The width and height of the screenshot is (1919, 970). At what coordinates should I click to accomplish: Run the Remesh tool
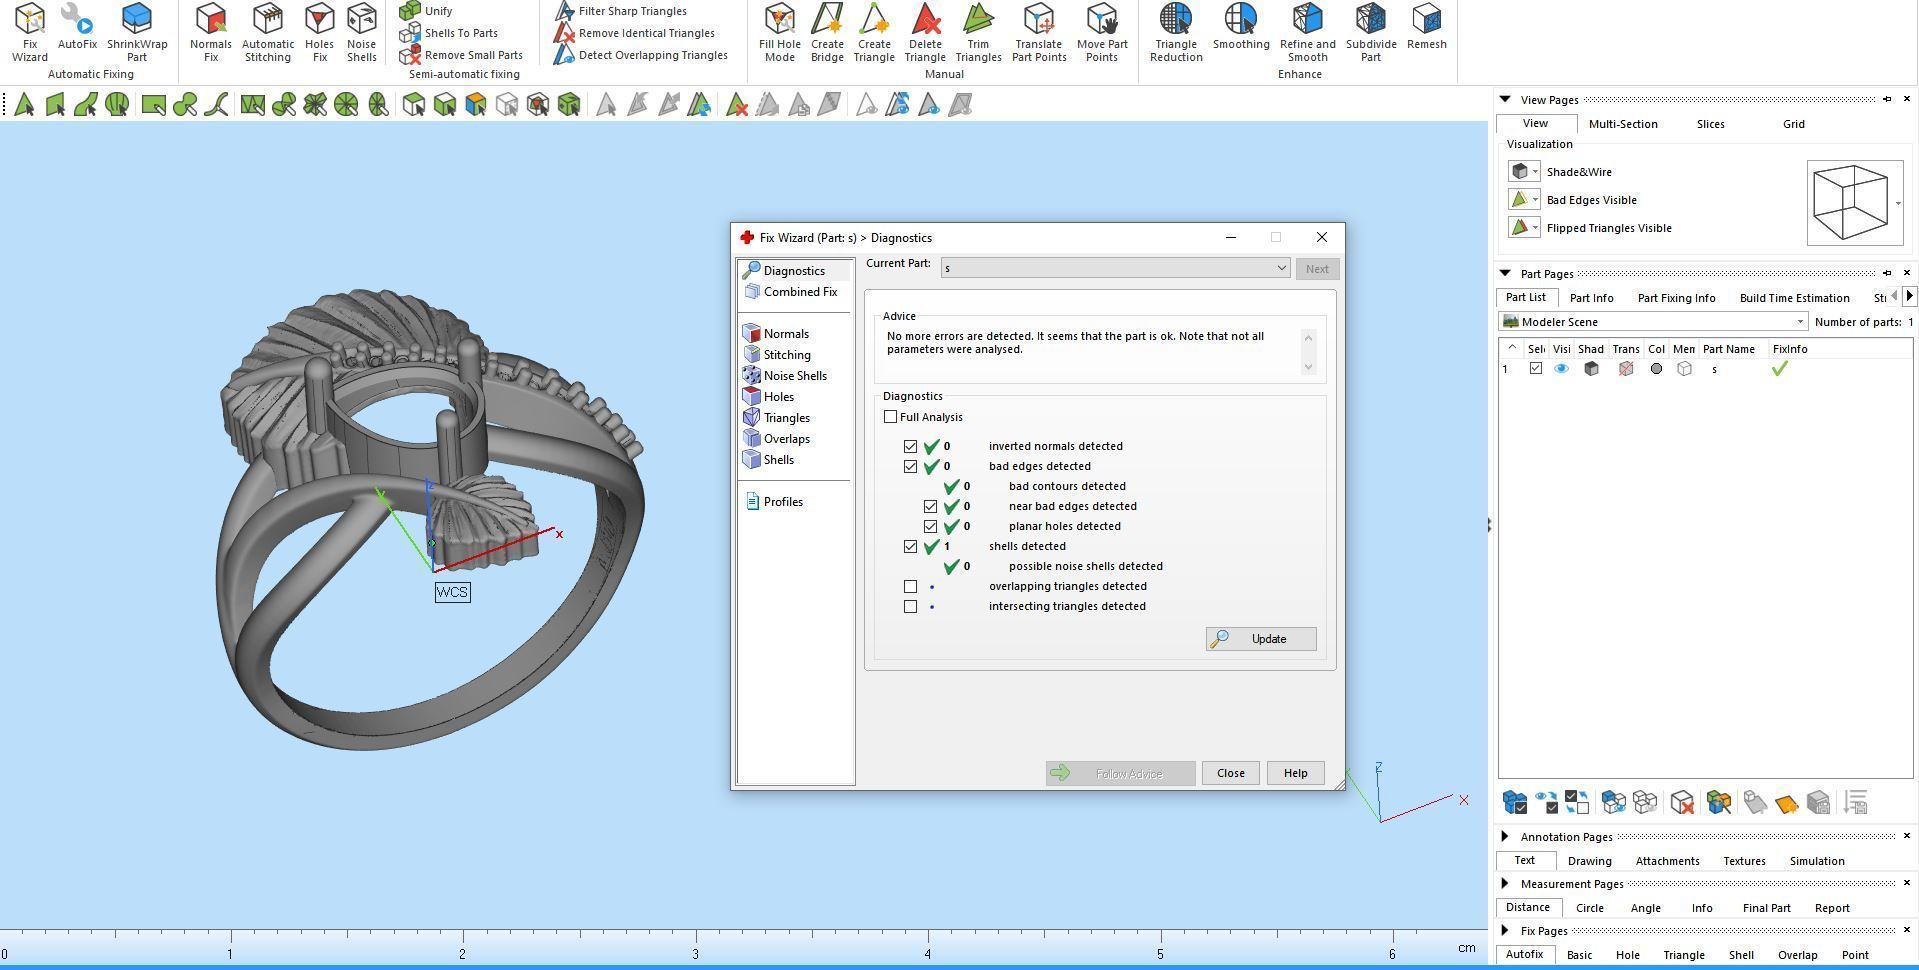1426,26
